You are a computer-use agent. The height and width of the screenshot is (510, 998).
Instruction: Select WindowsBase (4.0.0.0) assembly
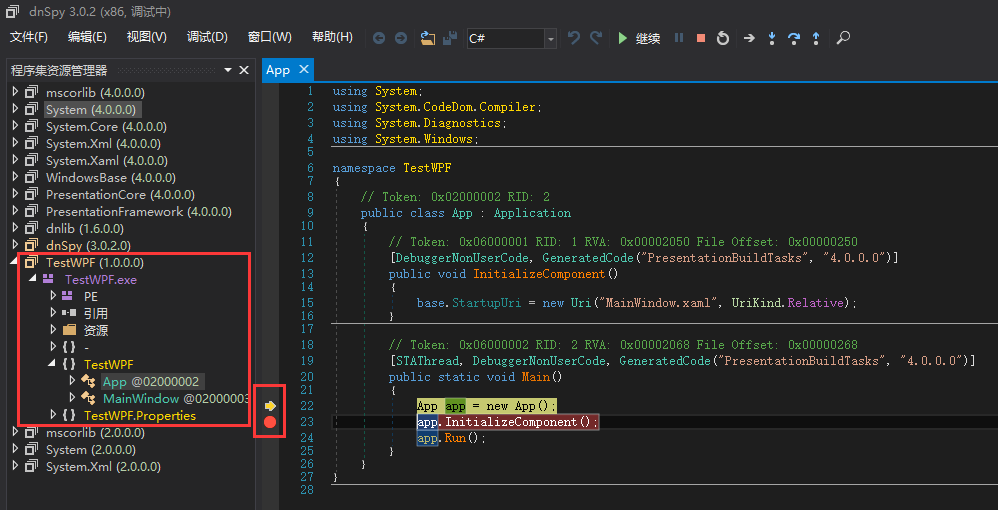point(110,178)
